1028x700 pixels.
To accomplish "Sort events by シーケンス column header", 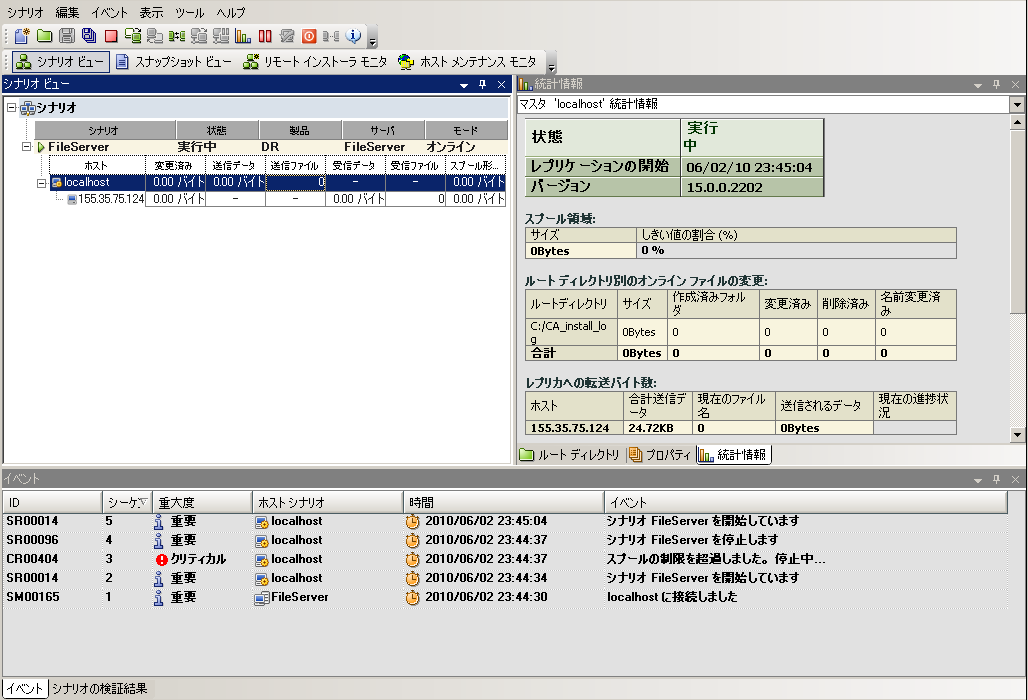I will (x=127, y=503).
